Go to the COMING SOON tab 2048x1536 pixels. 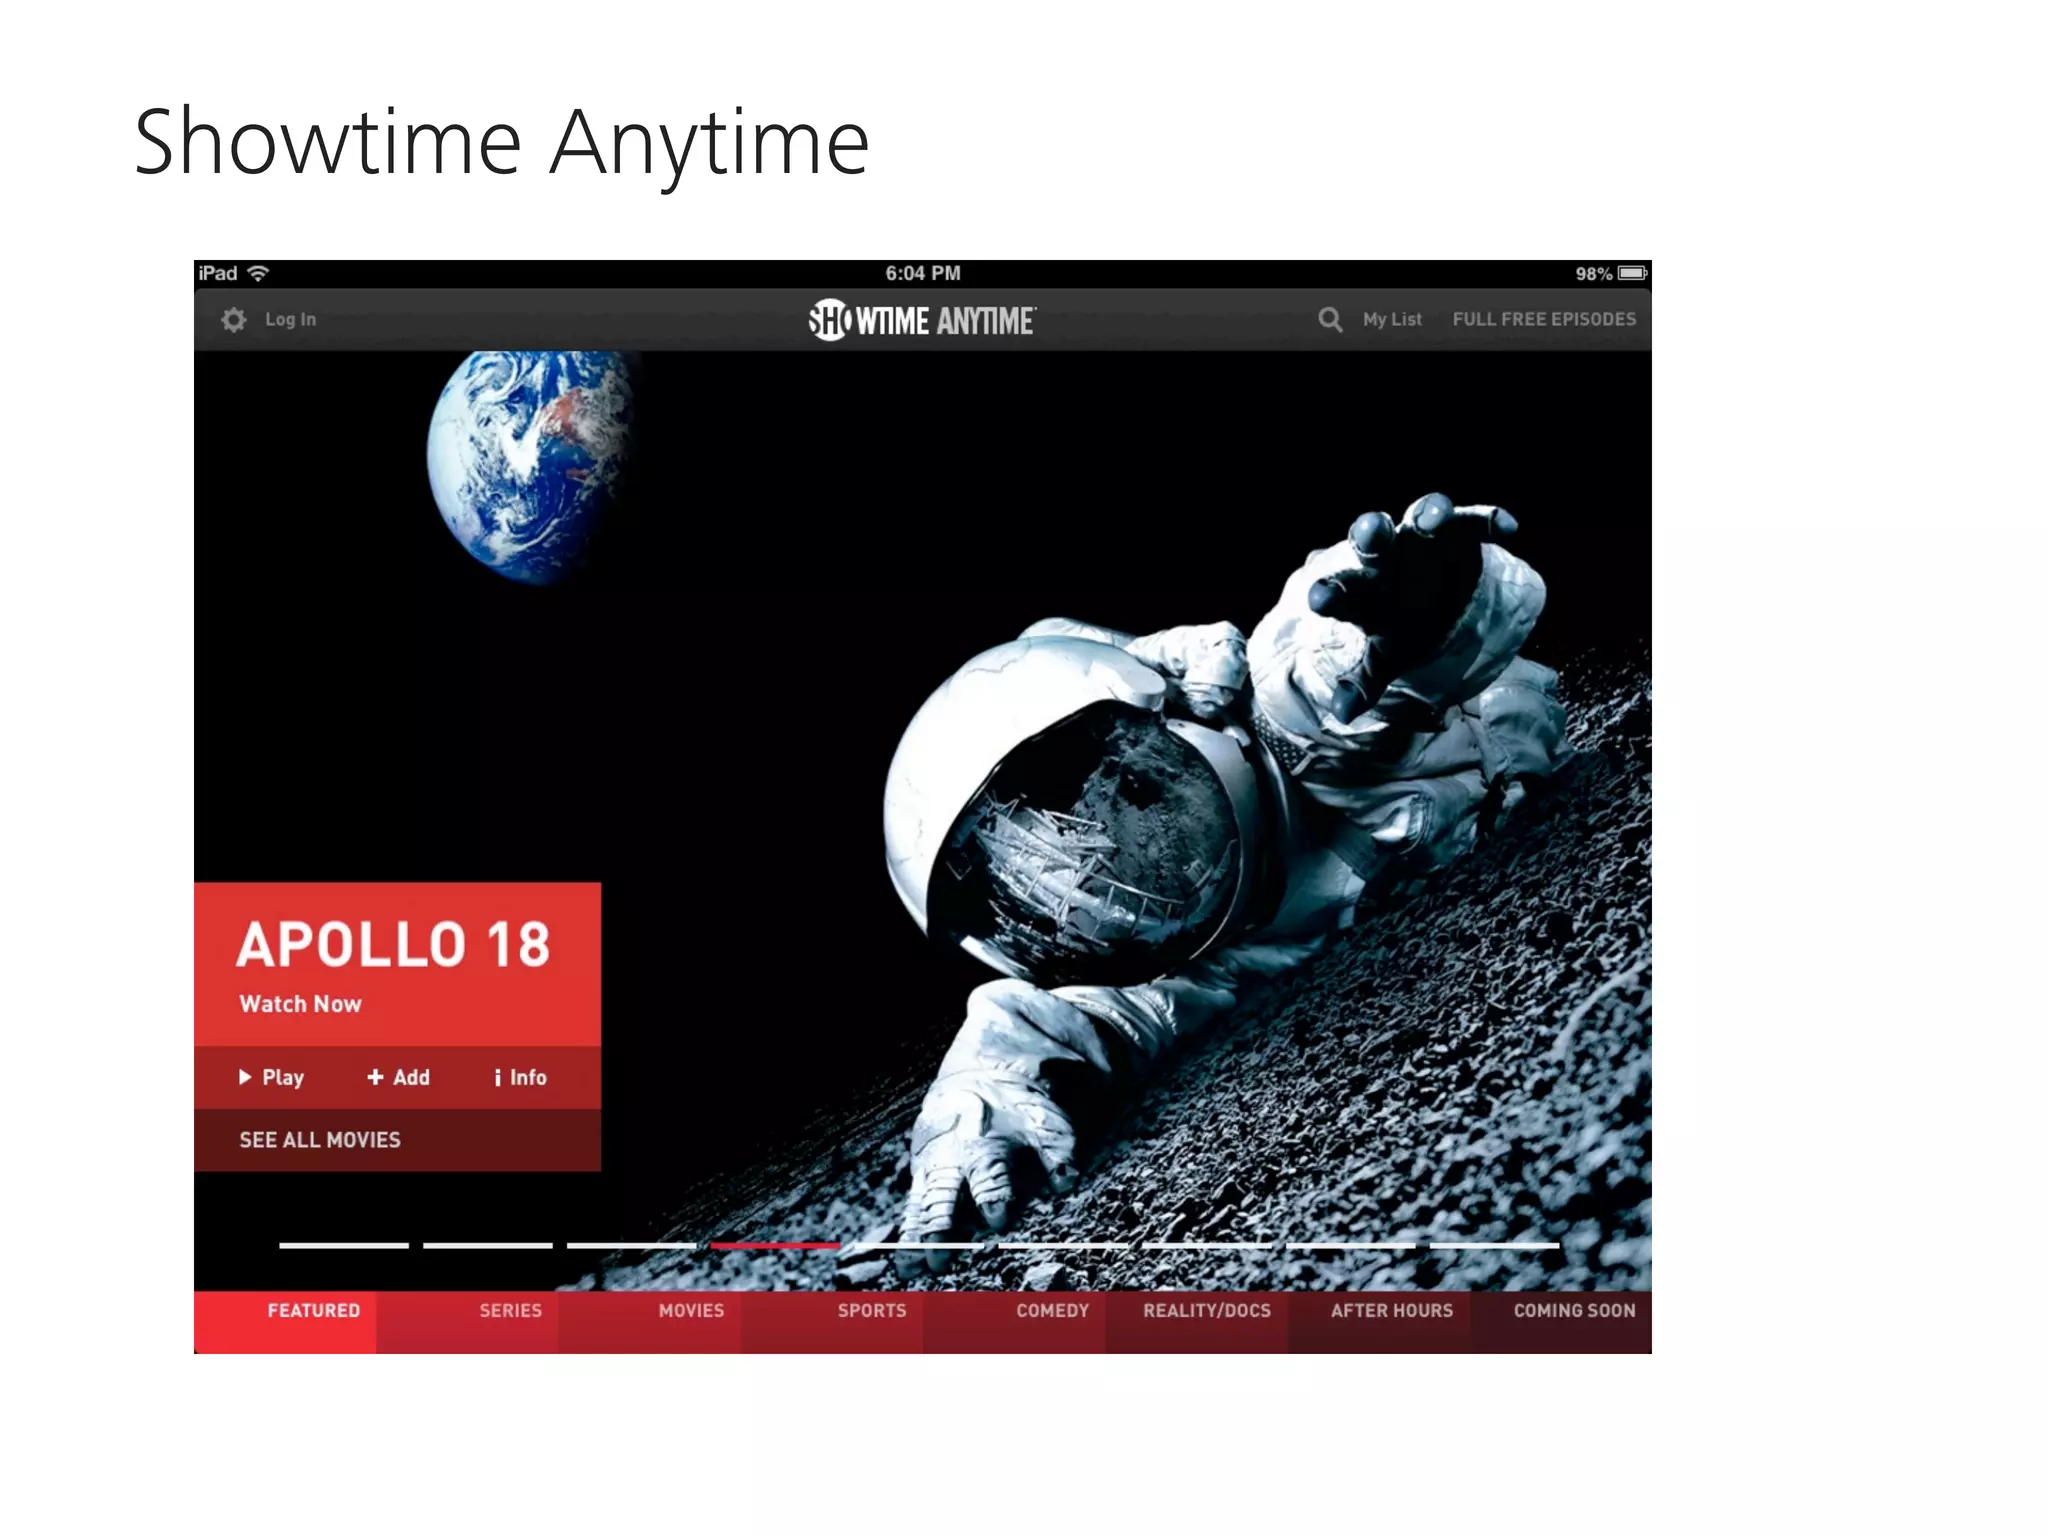1574,1311
